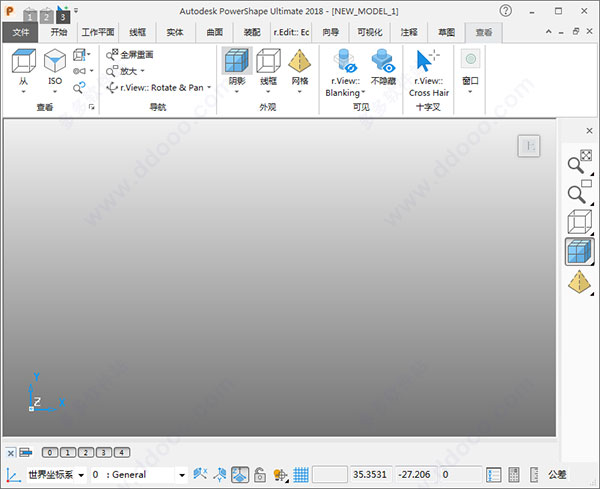Viewport: 600px width, 489px height.
Task: Click the 公差 tolerance button
Action: pyautogui.click(x=557, y=475)
